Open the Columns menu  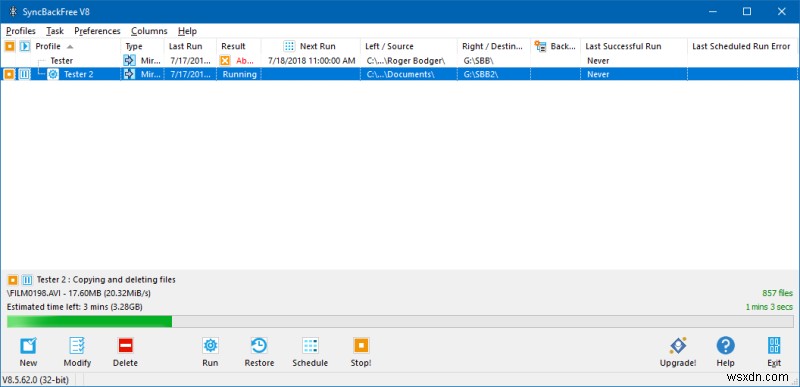(x=149, y=31)
